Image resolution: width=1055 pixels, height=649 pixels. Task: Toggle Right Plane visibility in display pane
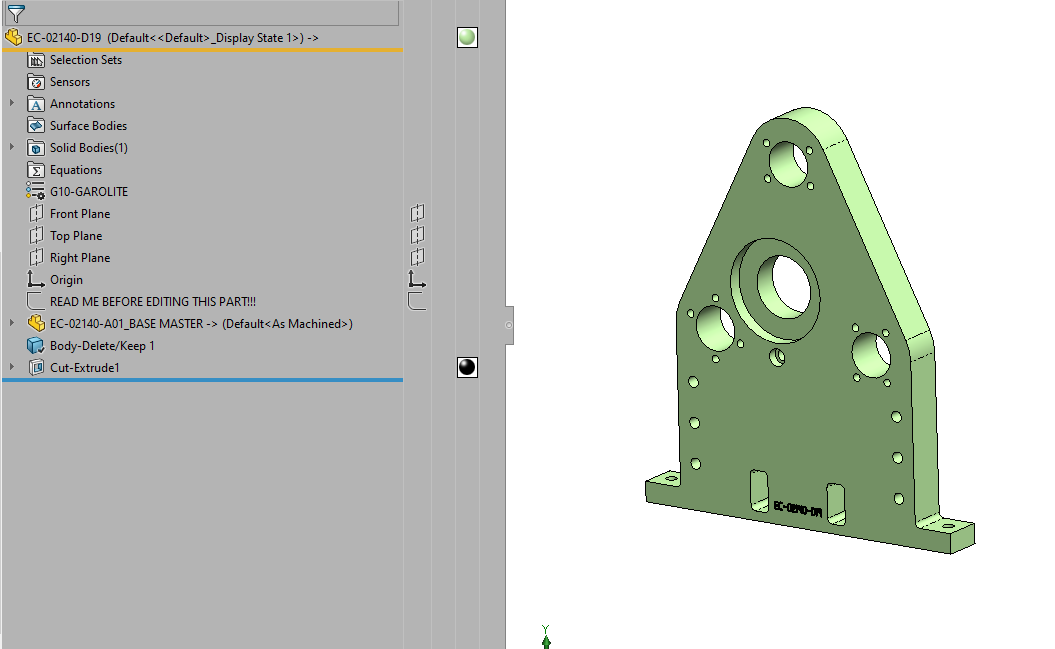pos(418,257)
